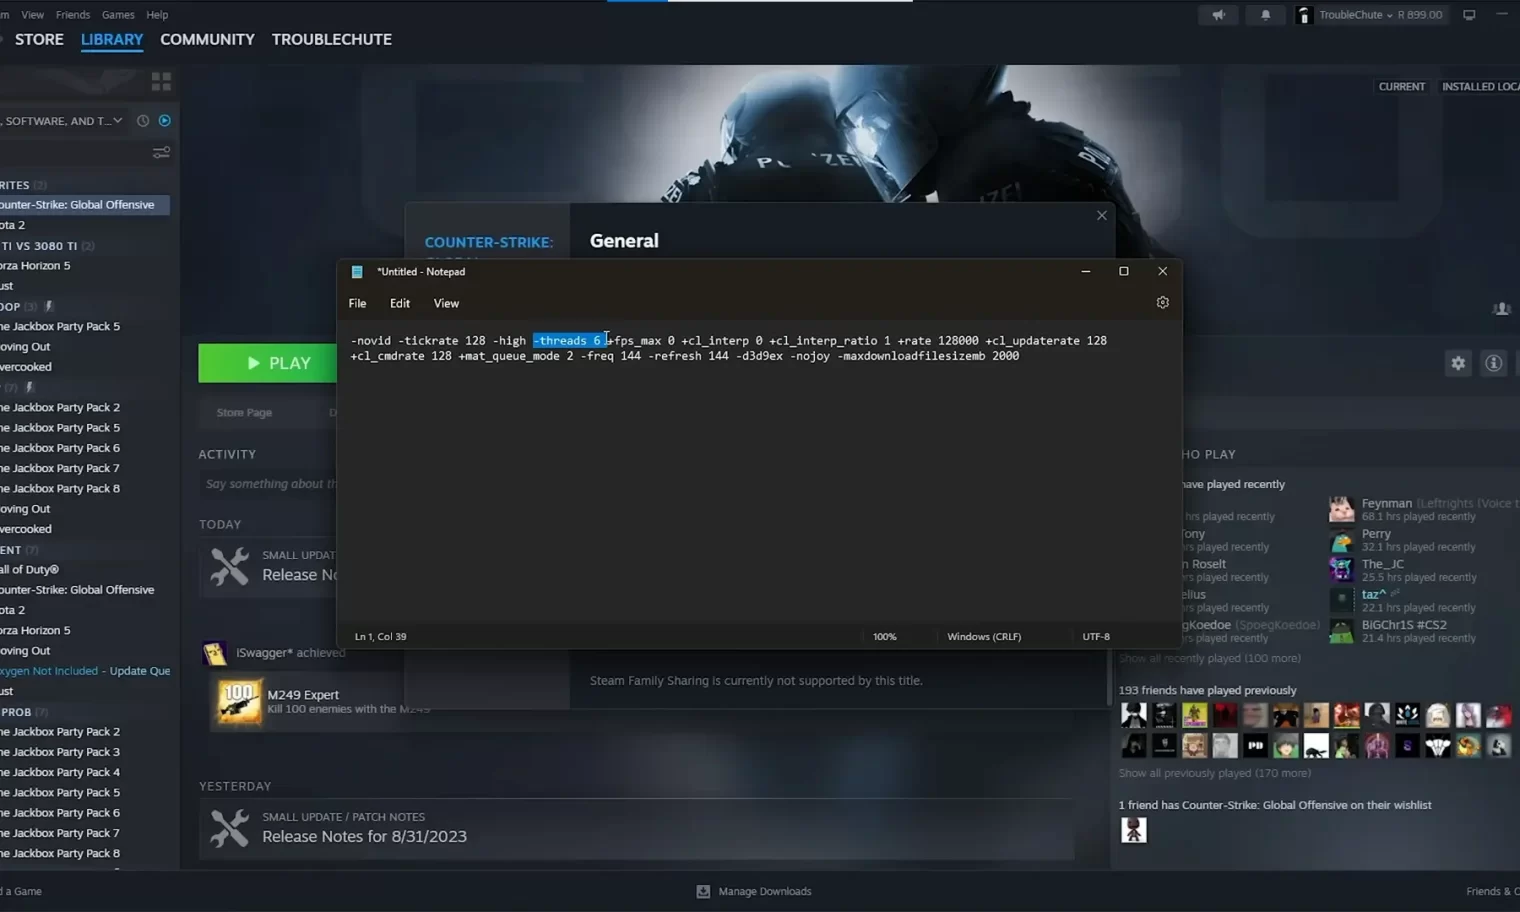Go to the STORE tab
Image resolution: width=1520 pixels, height=912 pixels.
39,39
